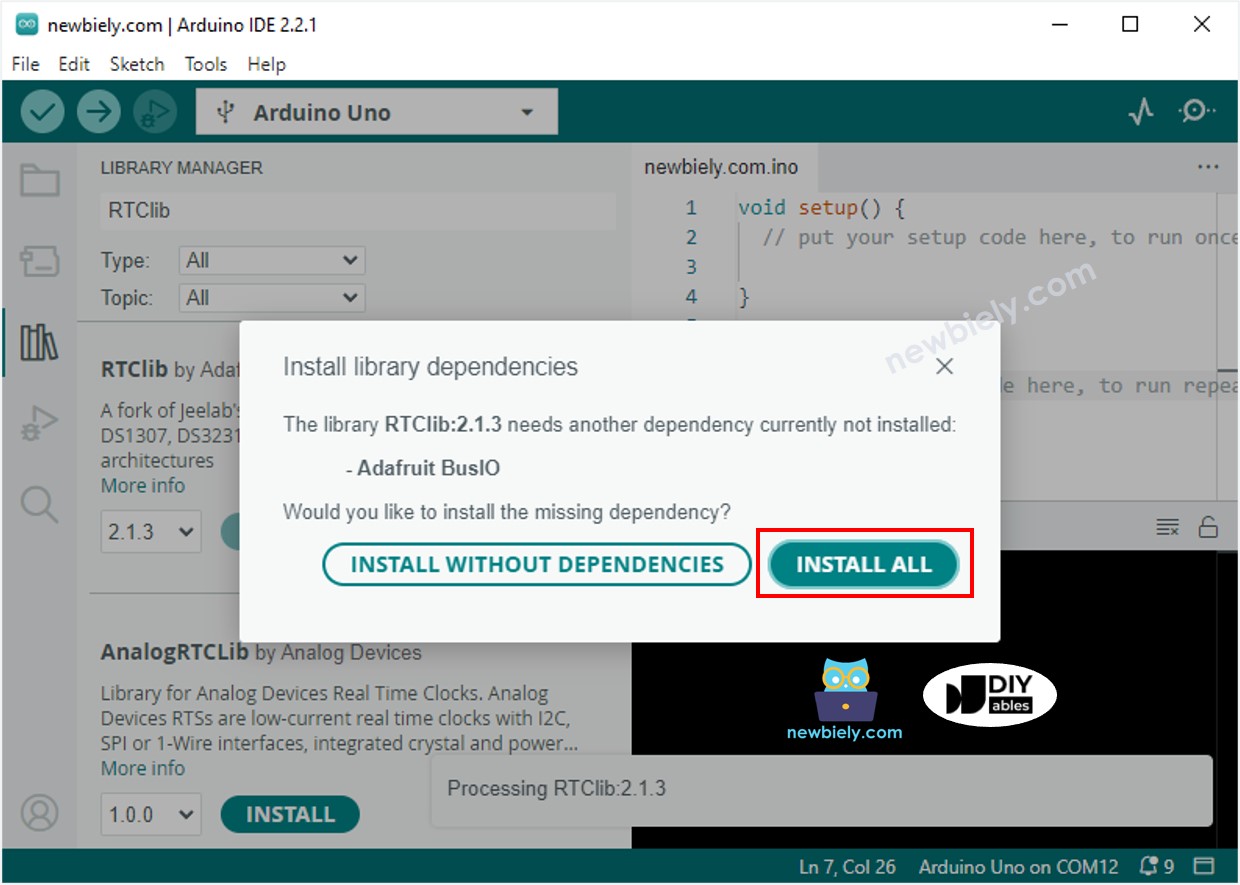The image size is (1240, 885).
Task: Click the Verify checkmark icon
Action: [42, 112]
